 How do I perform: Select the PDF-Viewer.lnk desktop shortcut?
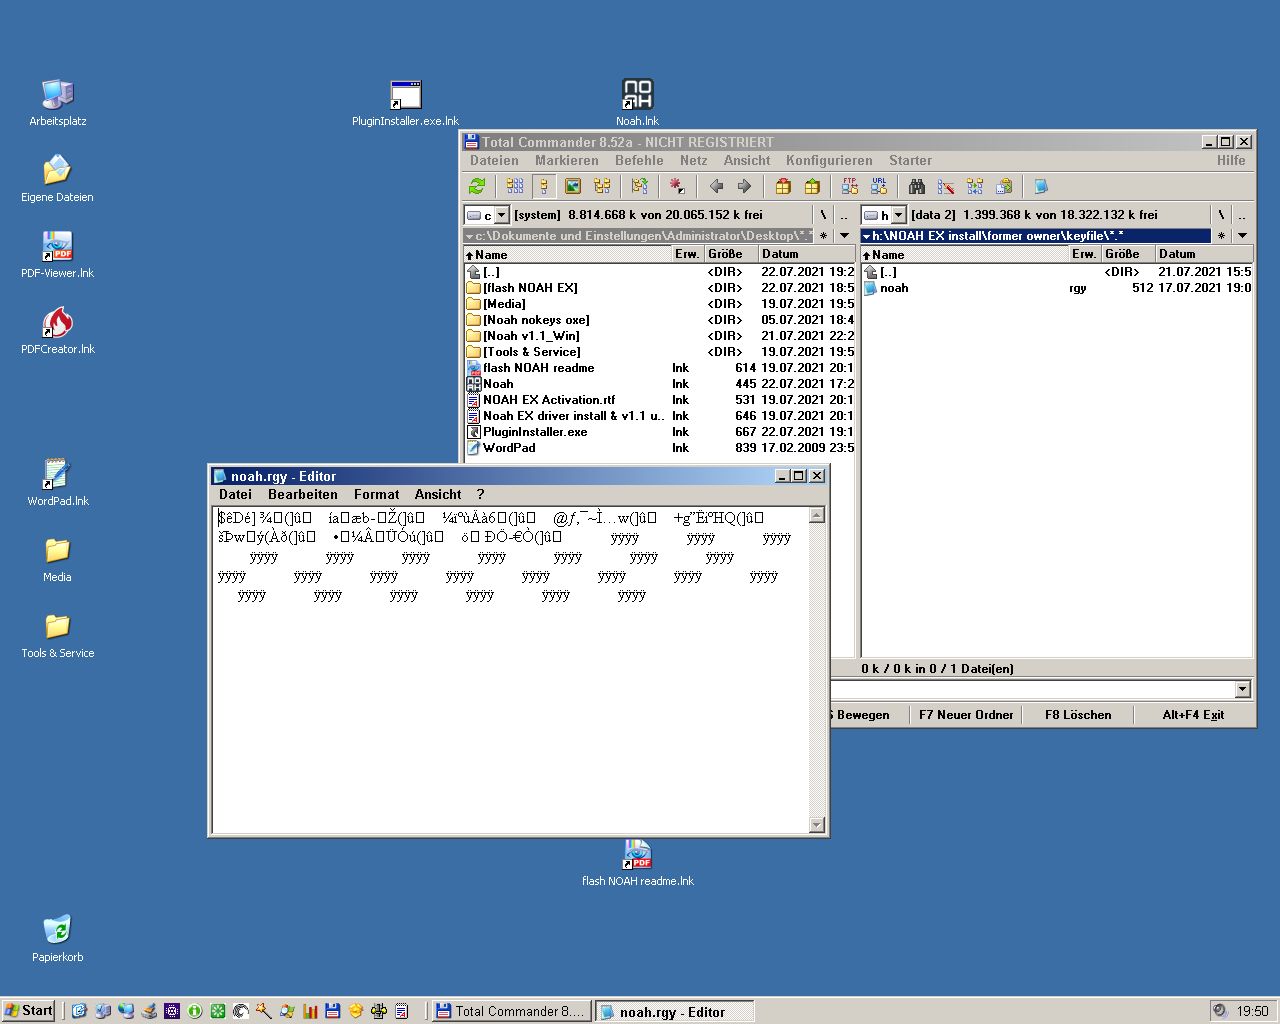click(57, 255)
